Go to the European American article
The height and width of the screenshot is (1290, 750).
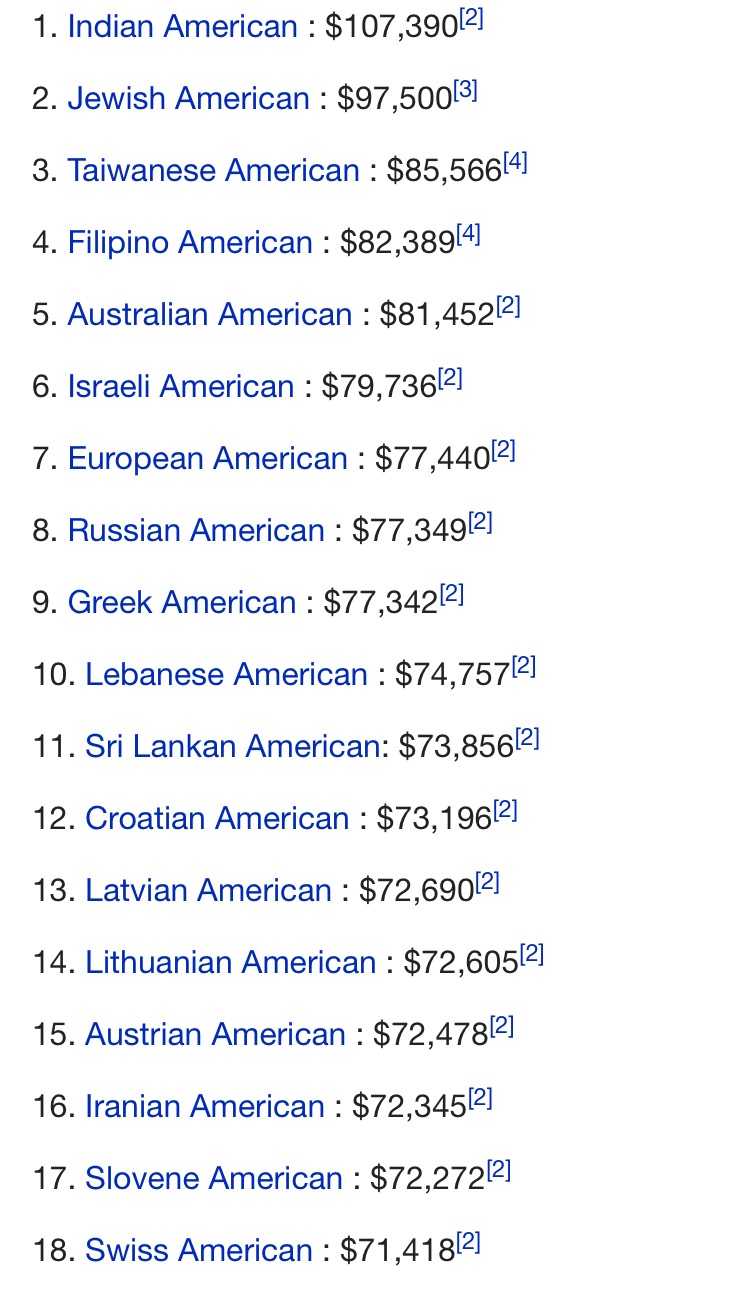207,459
